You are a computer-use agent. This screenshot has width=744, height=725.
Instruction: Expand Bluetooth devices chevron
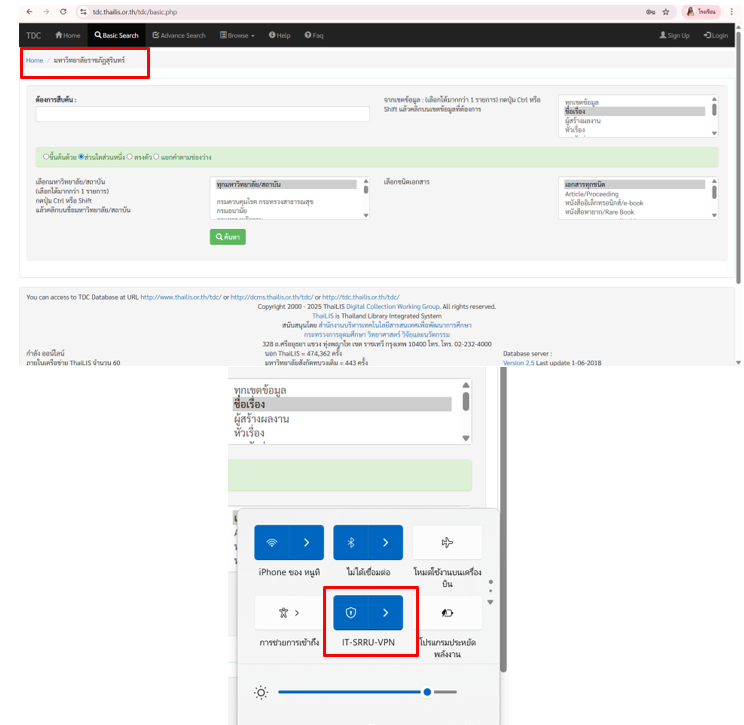coord(386,543)
